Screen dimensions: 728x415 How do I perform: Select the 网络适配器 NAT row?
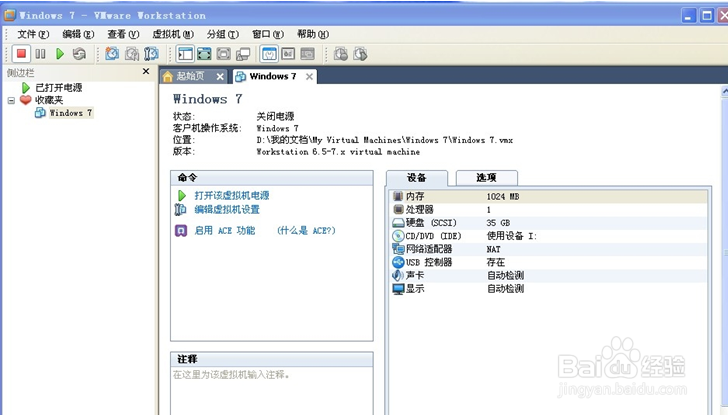pyautogui.click(x=548, y=249)
